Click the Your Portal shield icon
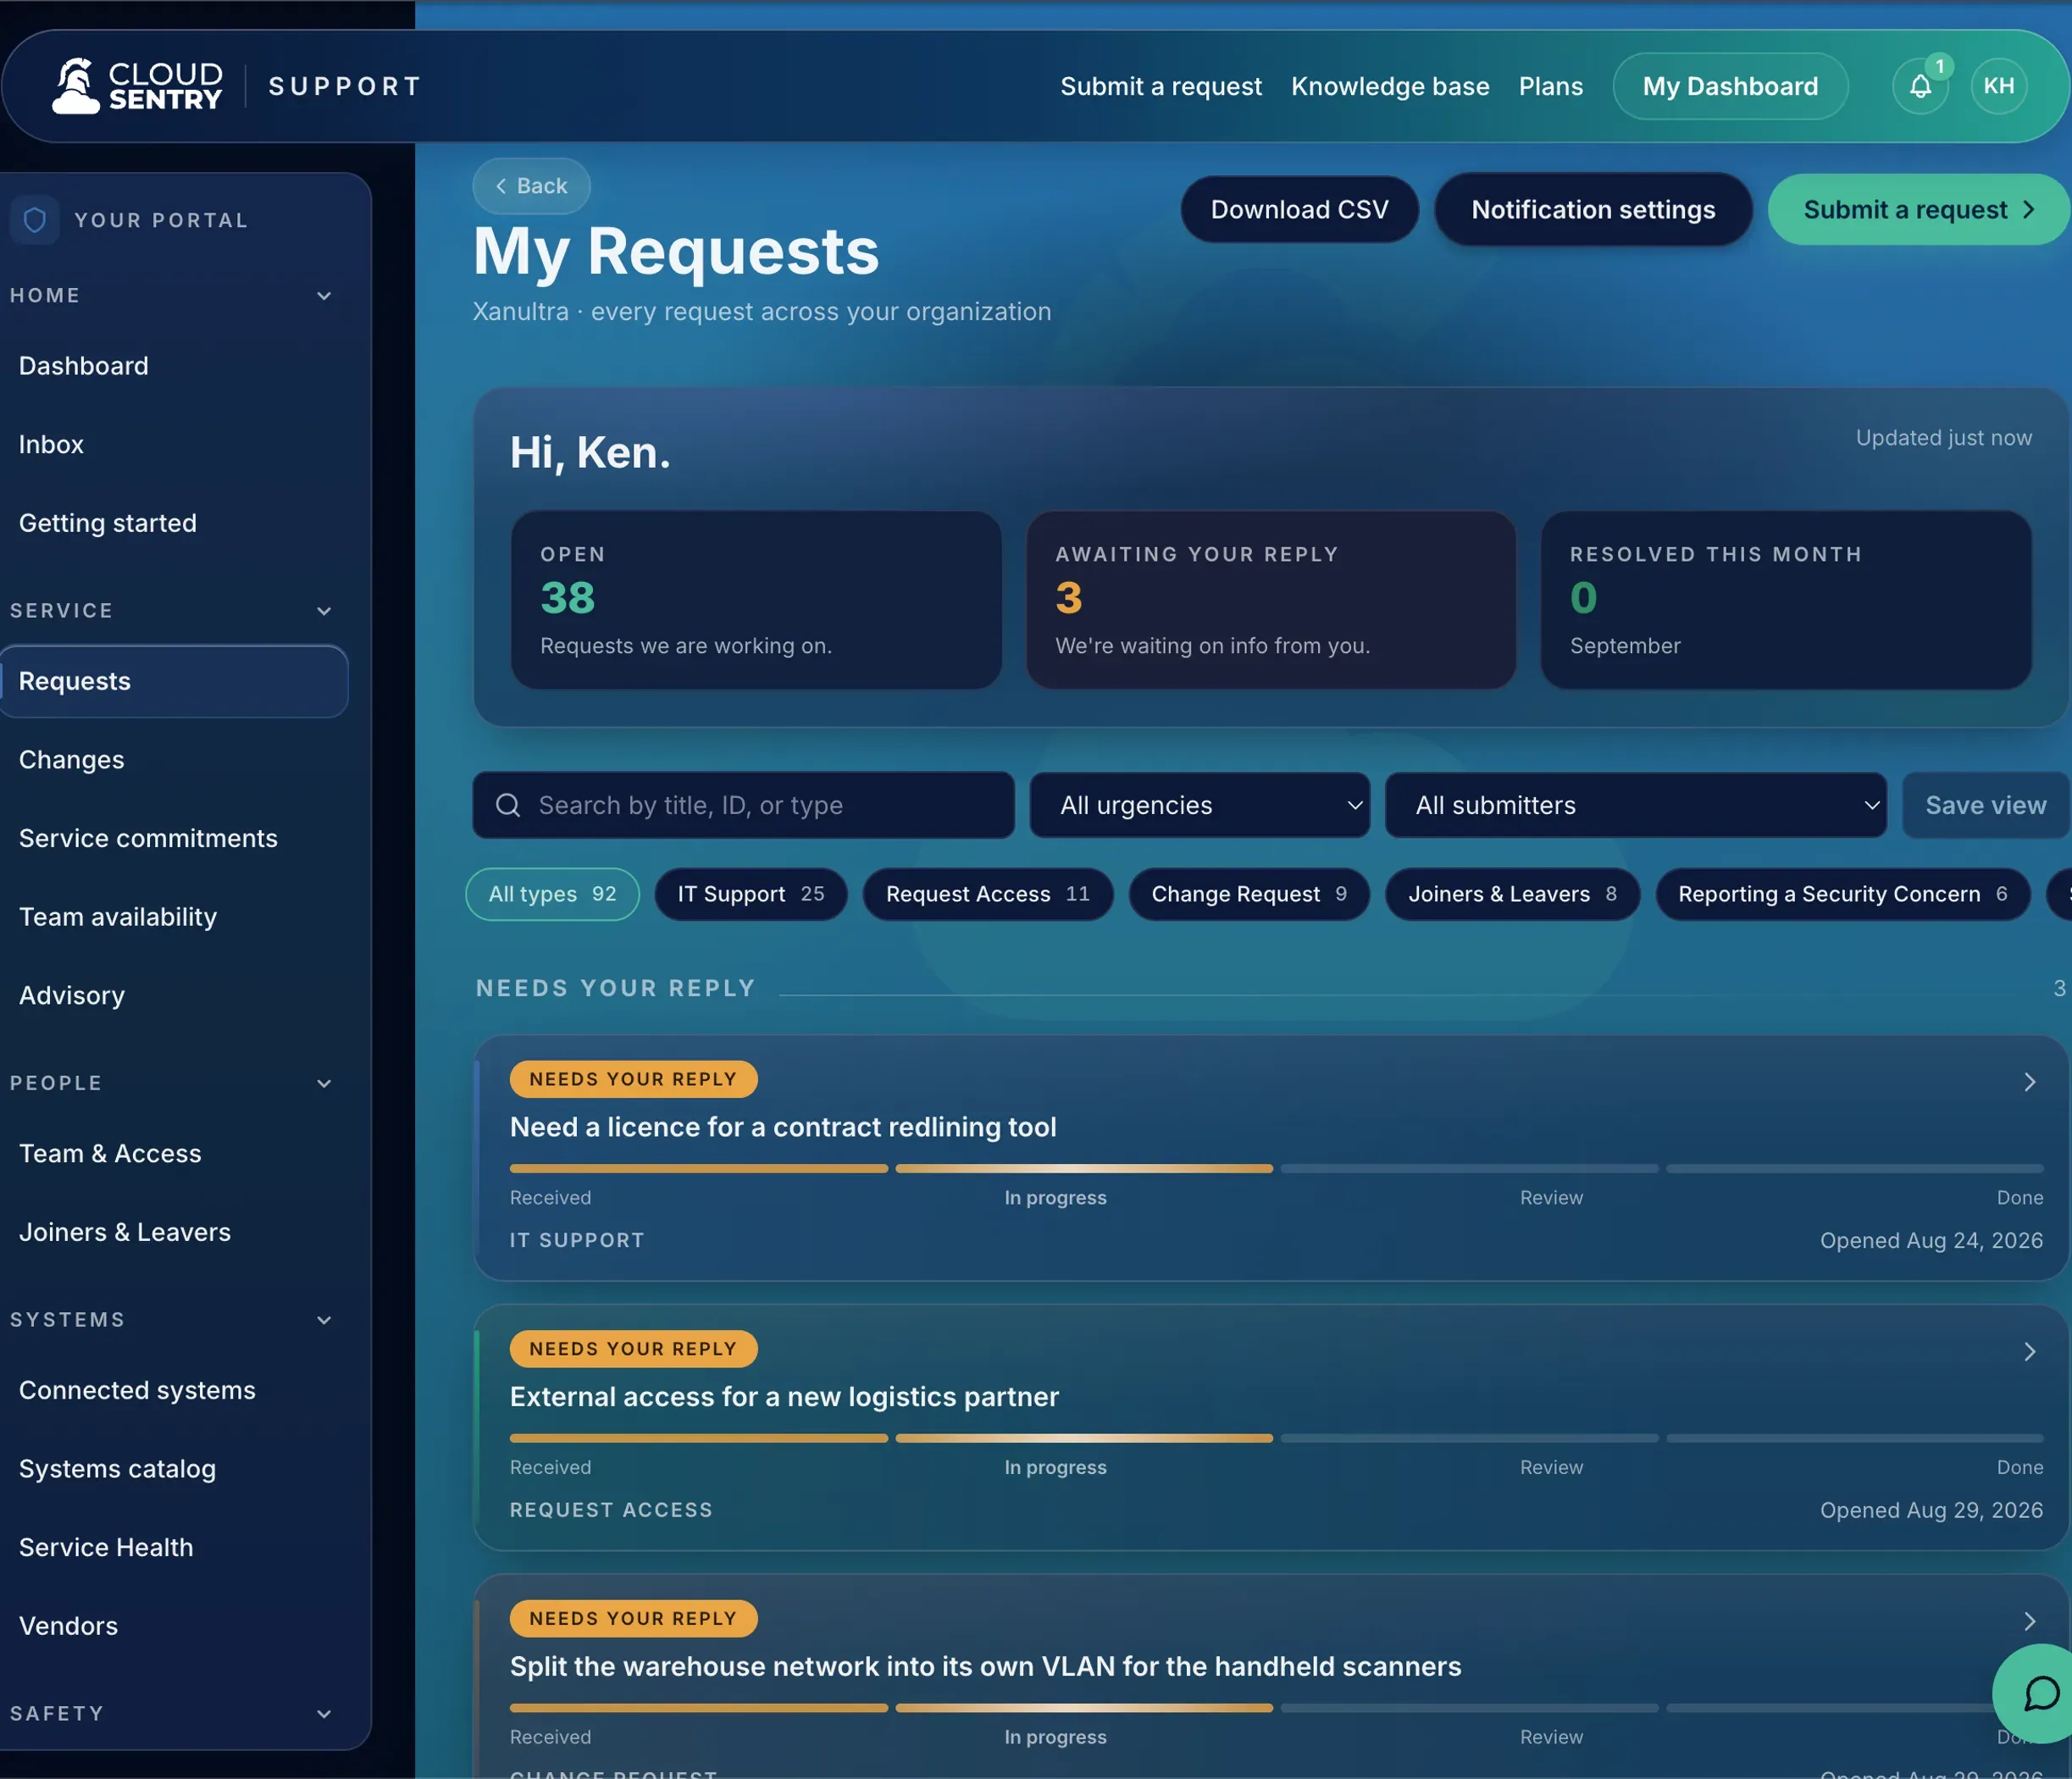Viewport: 2072px width, 1779px height. click(x=35, y=220)
